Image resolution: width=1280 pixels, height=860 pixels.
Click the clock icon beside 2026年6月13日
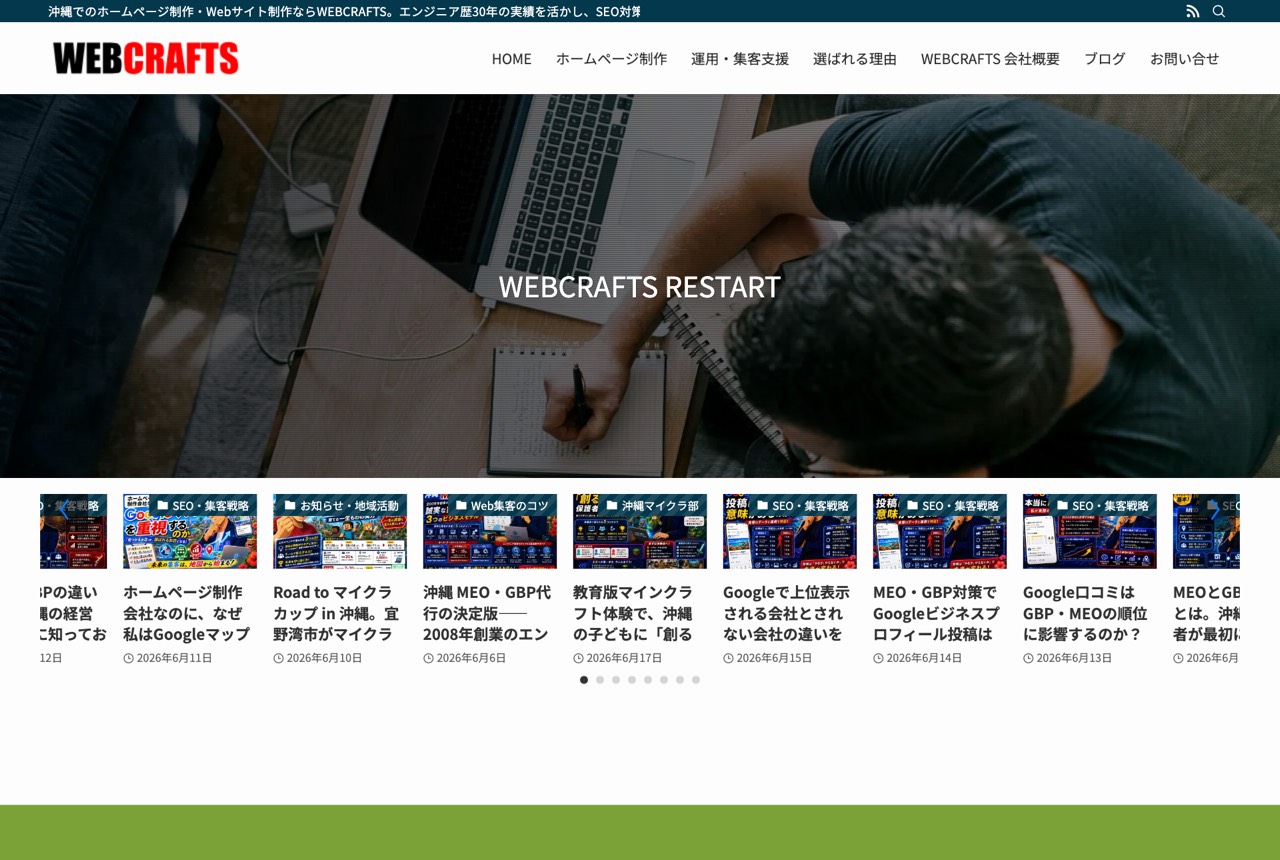(1028, 658)
